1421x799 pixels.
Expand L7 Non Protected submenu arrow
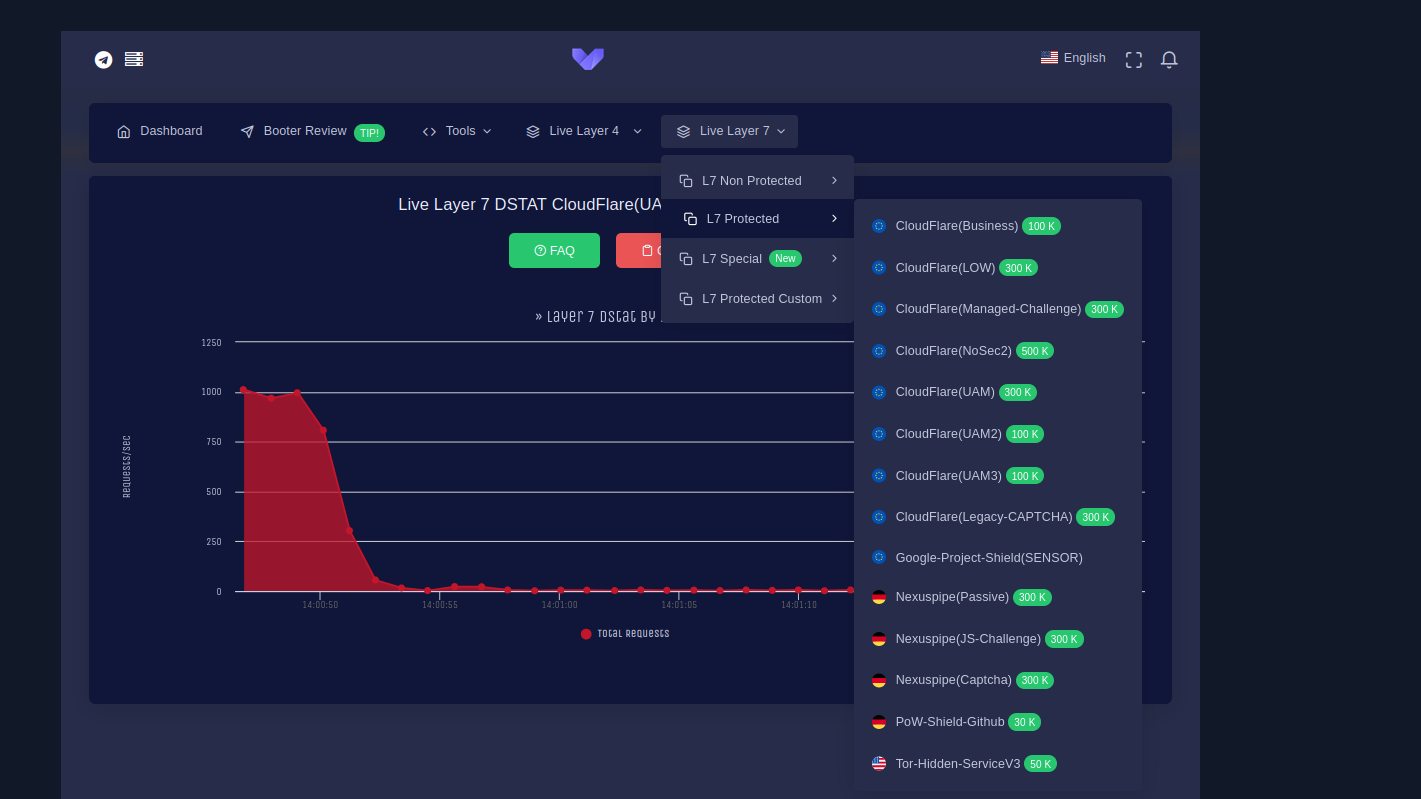click(834, 180)
